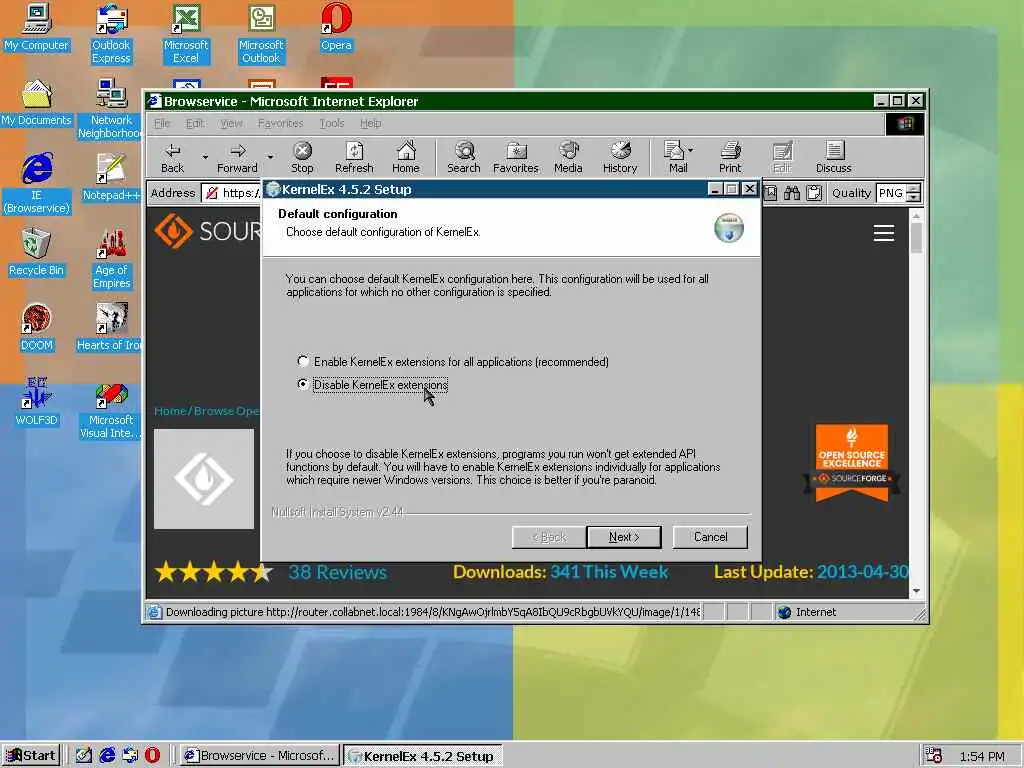
Task: Click the Open Source Excellence badge
Action: [x=852, y=462]
